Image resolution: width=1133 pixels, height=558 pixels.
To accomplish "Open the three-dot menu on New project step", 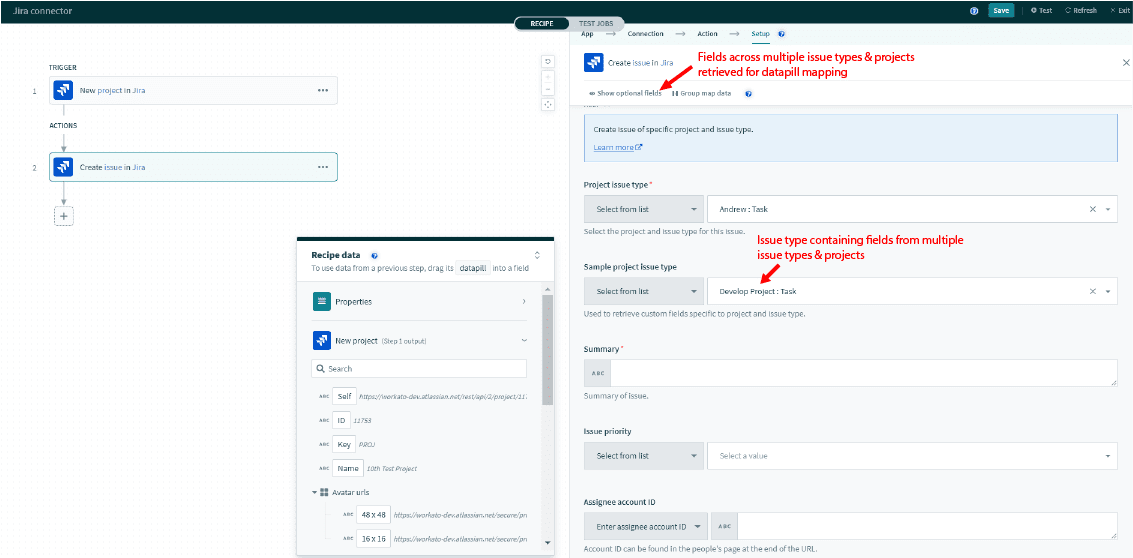I will (322, 90).
